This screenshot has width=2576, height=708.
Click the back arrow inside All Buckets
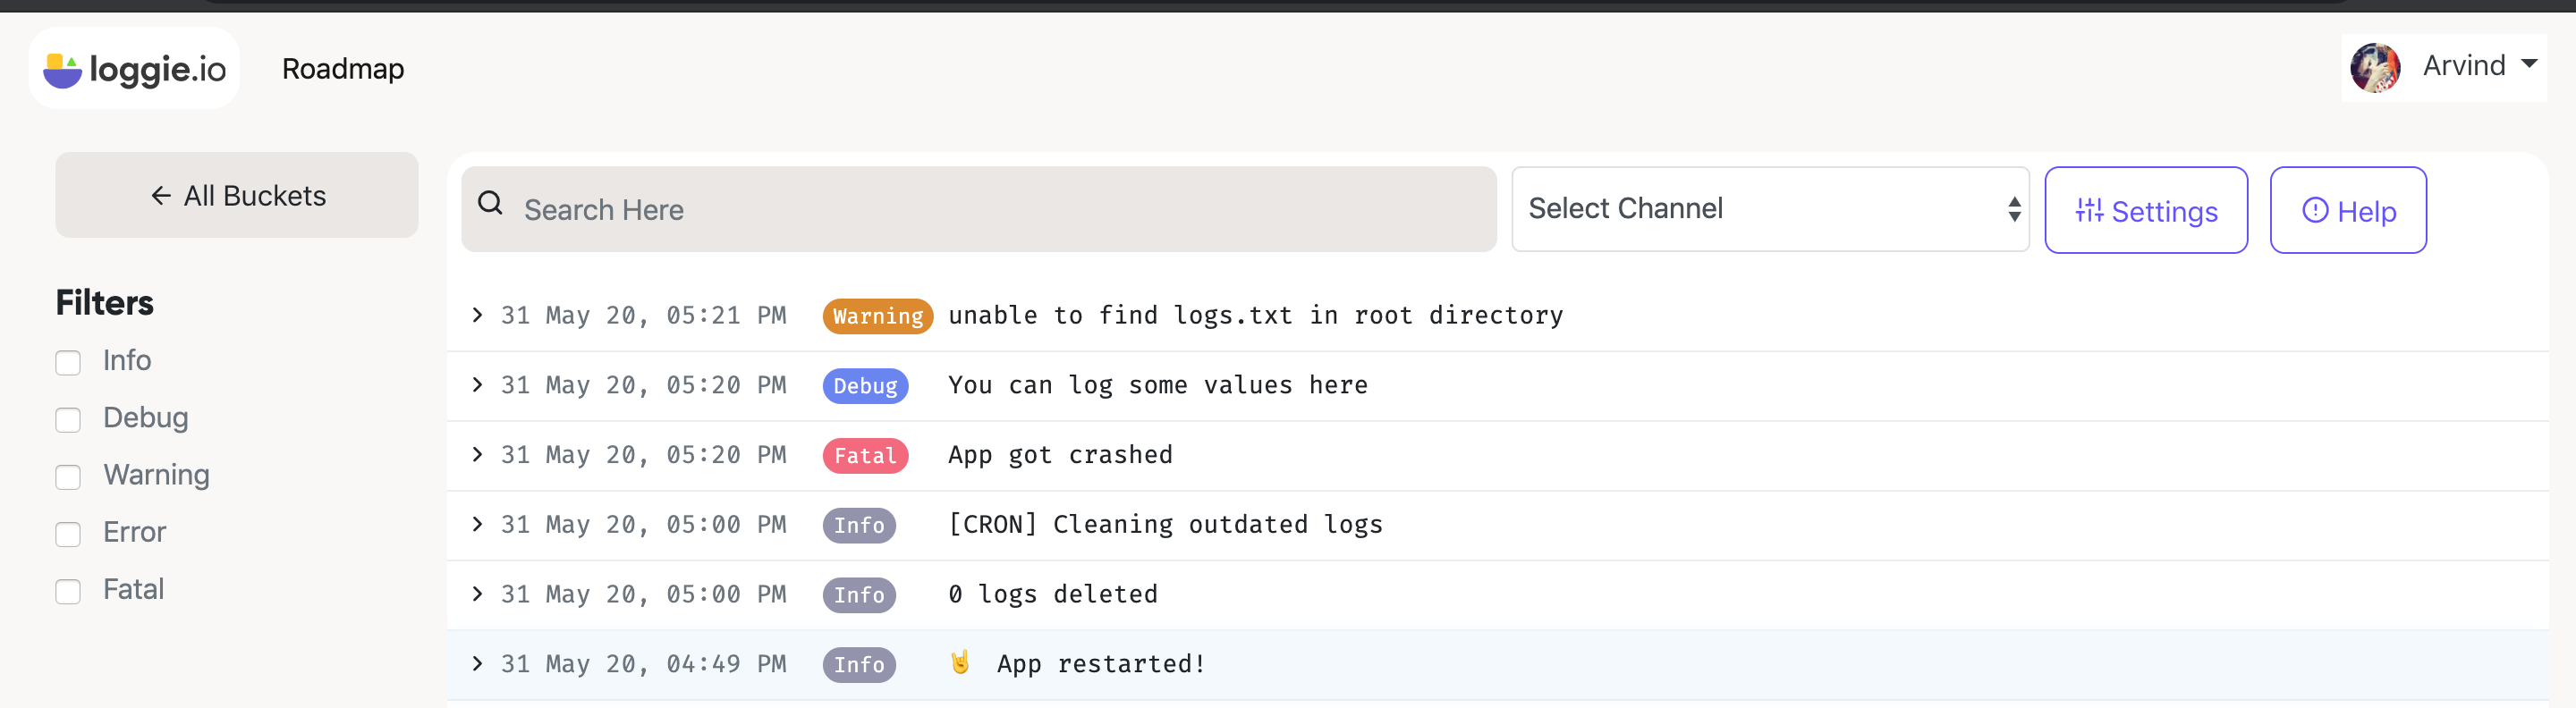point(161,195)
